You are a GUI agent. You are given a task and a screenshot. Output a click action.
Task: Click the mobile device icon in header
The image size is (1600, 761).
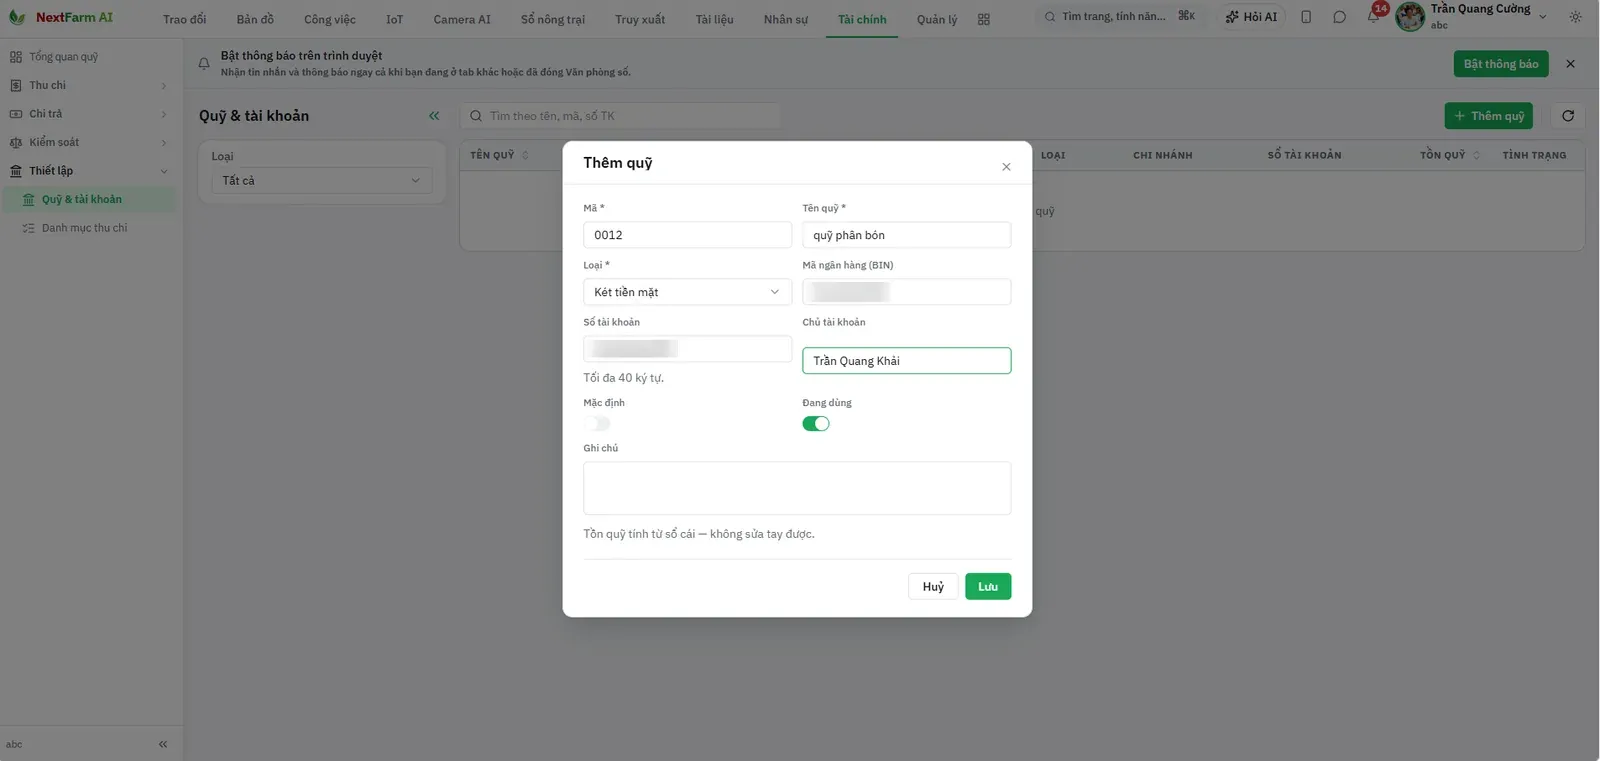point(1306,17)
